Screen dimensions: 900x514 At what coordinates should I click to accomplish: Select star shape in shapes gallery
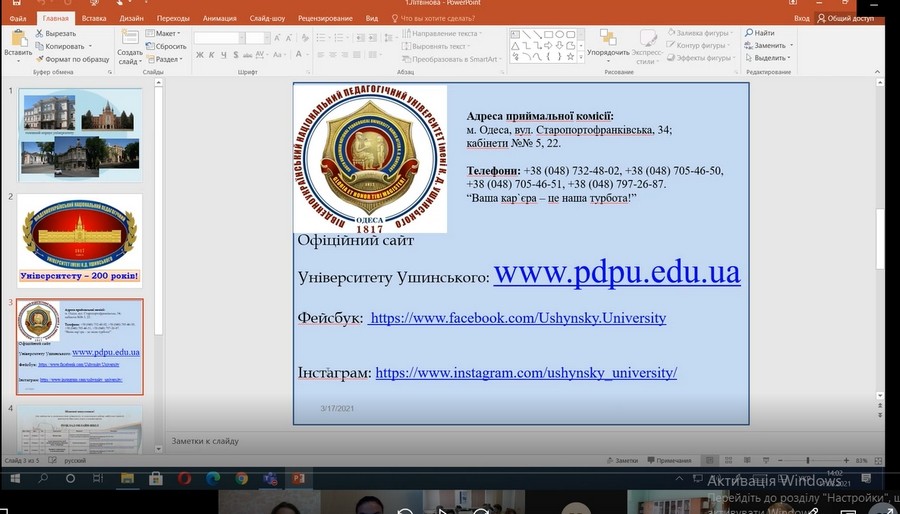pos(571,56)
